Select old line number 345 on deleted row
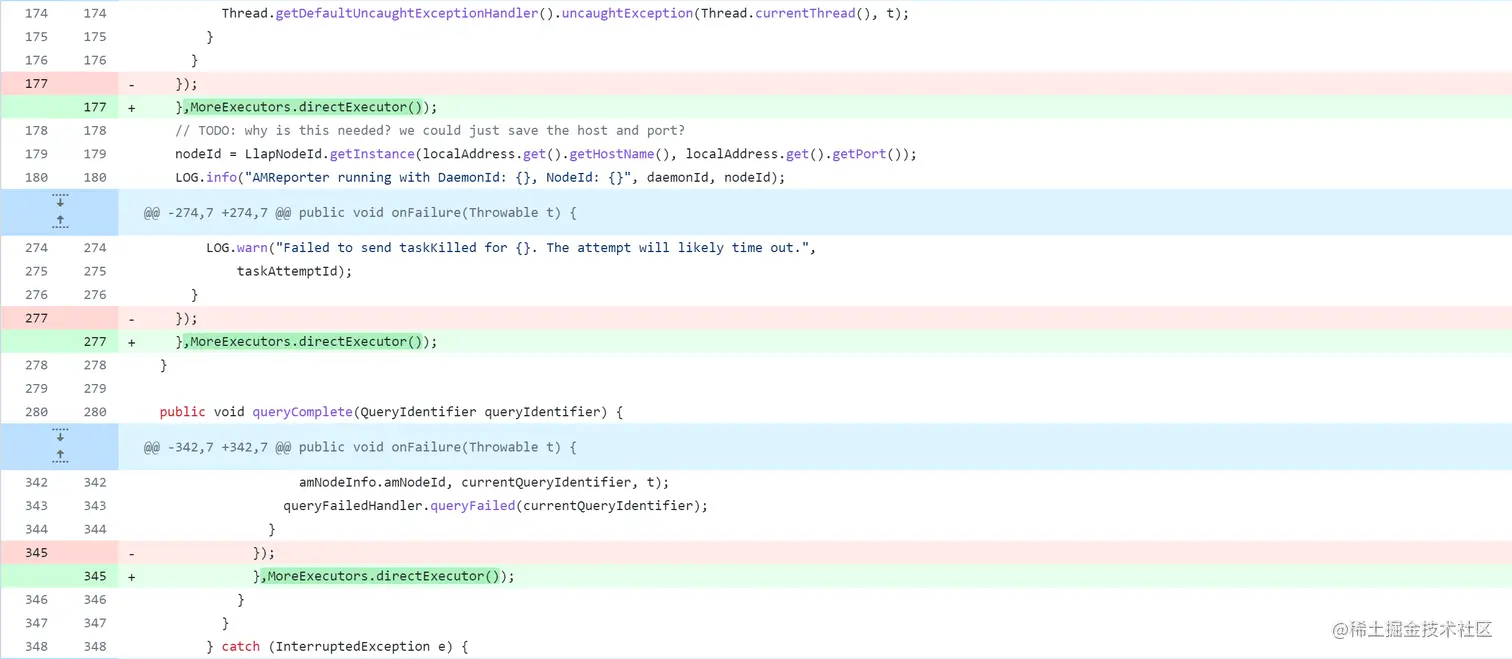The width and height of the screenshot is (1512, 659). click(x=36, y=552)
